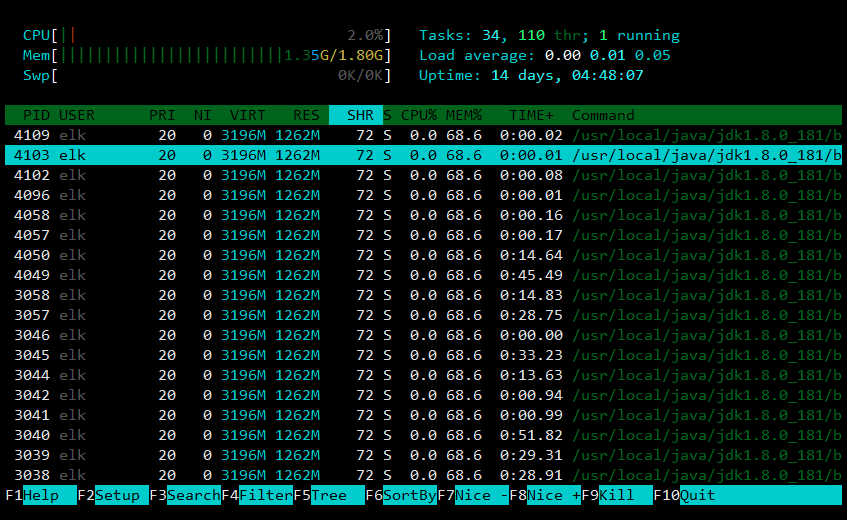Open Setup from the F2 function bar
This screenshot has width=847, height=520.
[113, 495]
